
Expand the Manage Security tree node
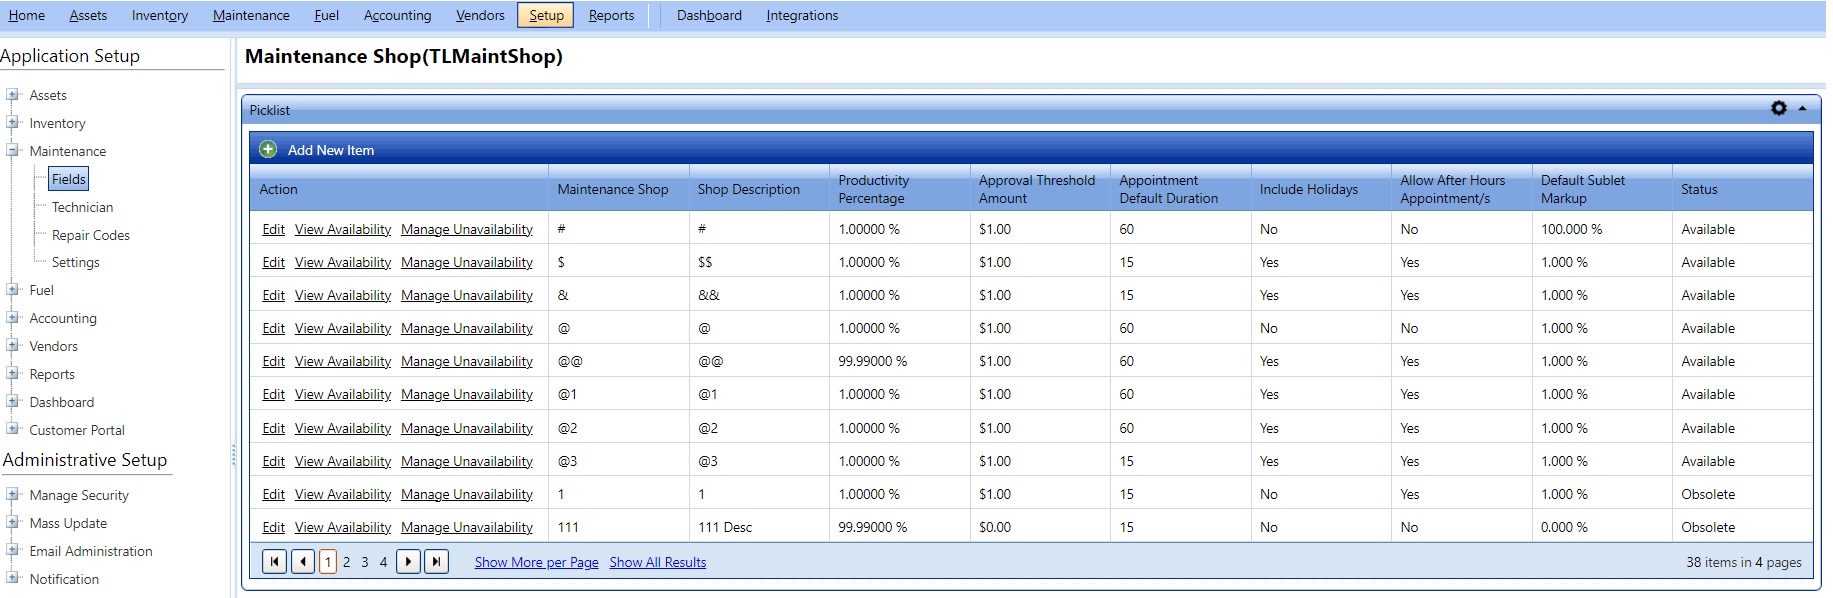tap(13, 495)
